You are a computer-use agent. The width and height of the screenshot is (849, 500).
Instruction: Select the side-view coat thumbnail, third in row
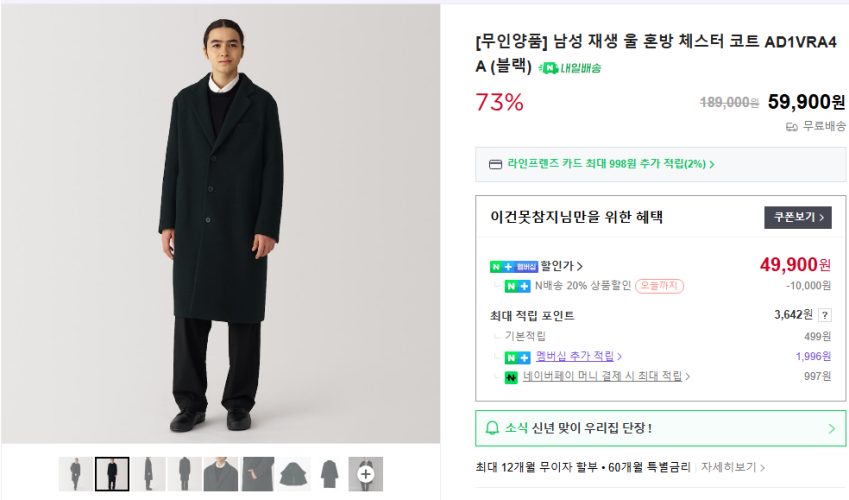click(148, 474)
